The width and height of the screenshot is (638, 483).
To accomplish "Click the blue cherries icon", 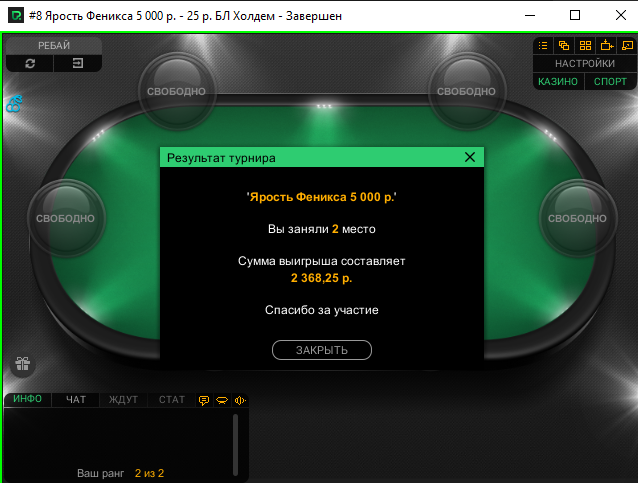I will point(14,104).
